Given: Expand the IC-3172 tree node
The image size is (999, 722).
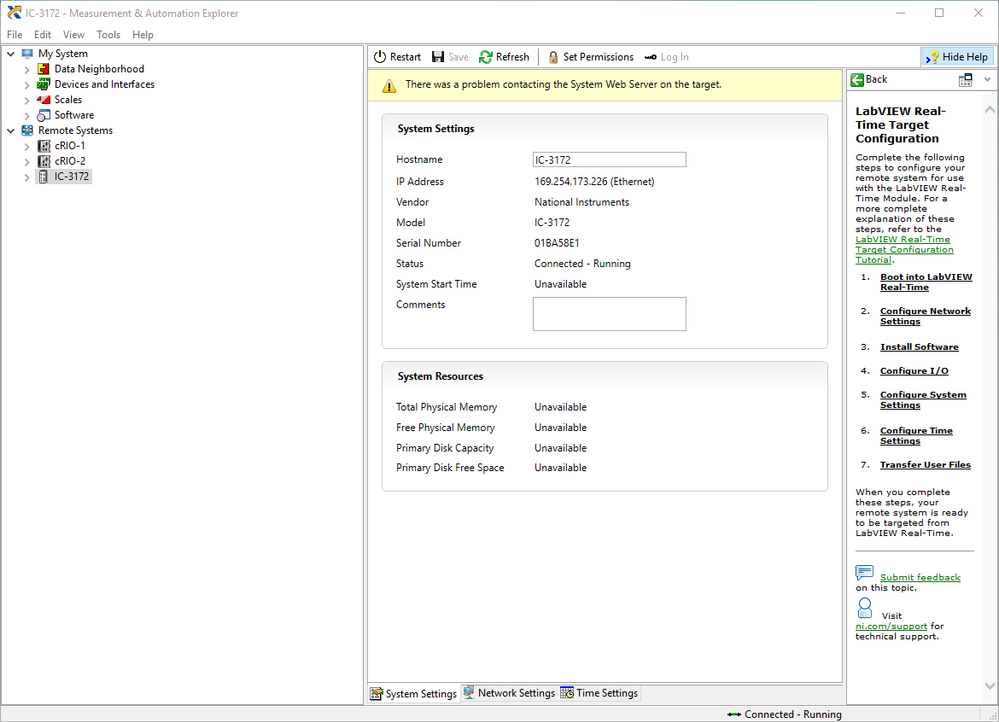Looking at the screenshot, I should point(27,177).
